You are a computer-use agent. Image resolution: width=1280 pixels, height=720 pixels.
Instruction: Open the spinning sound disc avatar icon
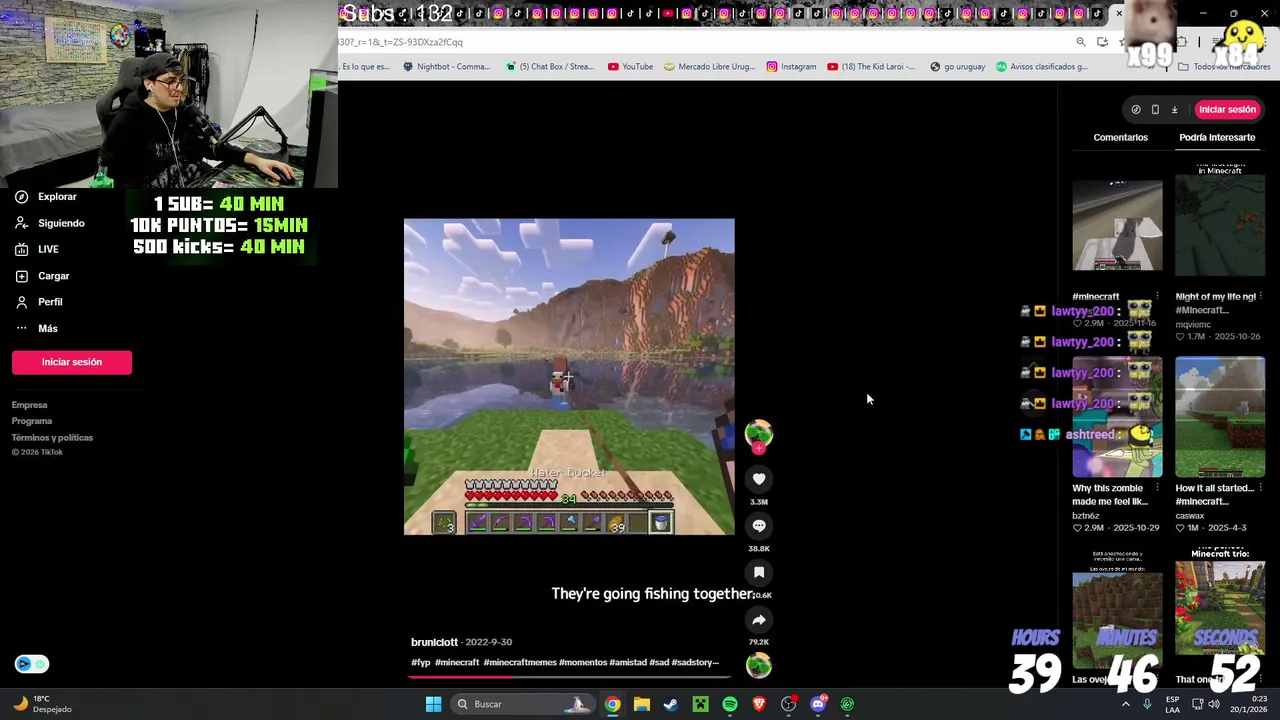point(759,665)
